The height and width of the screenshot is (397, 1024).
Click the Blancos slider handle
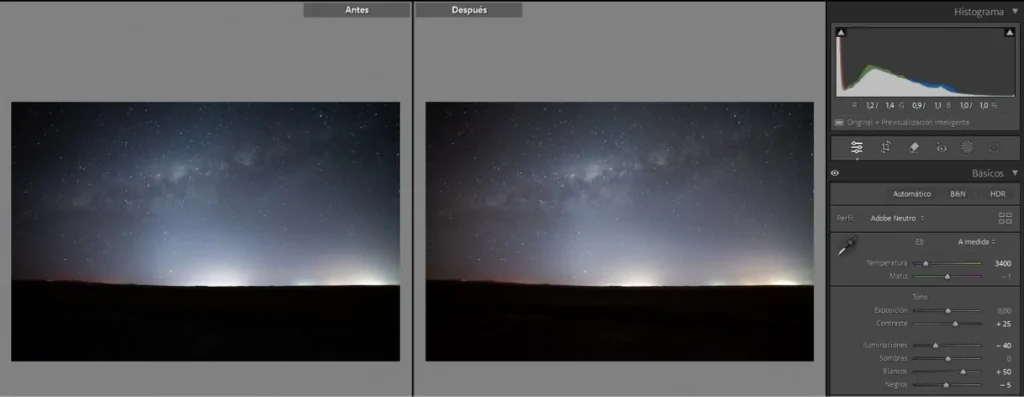pos(963,372)
